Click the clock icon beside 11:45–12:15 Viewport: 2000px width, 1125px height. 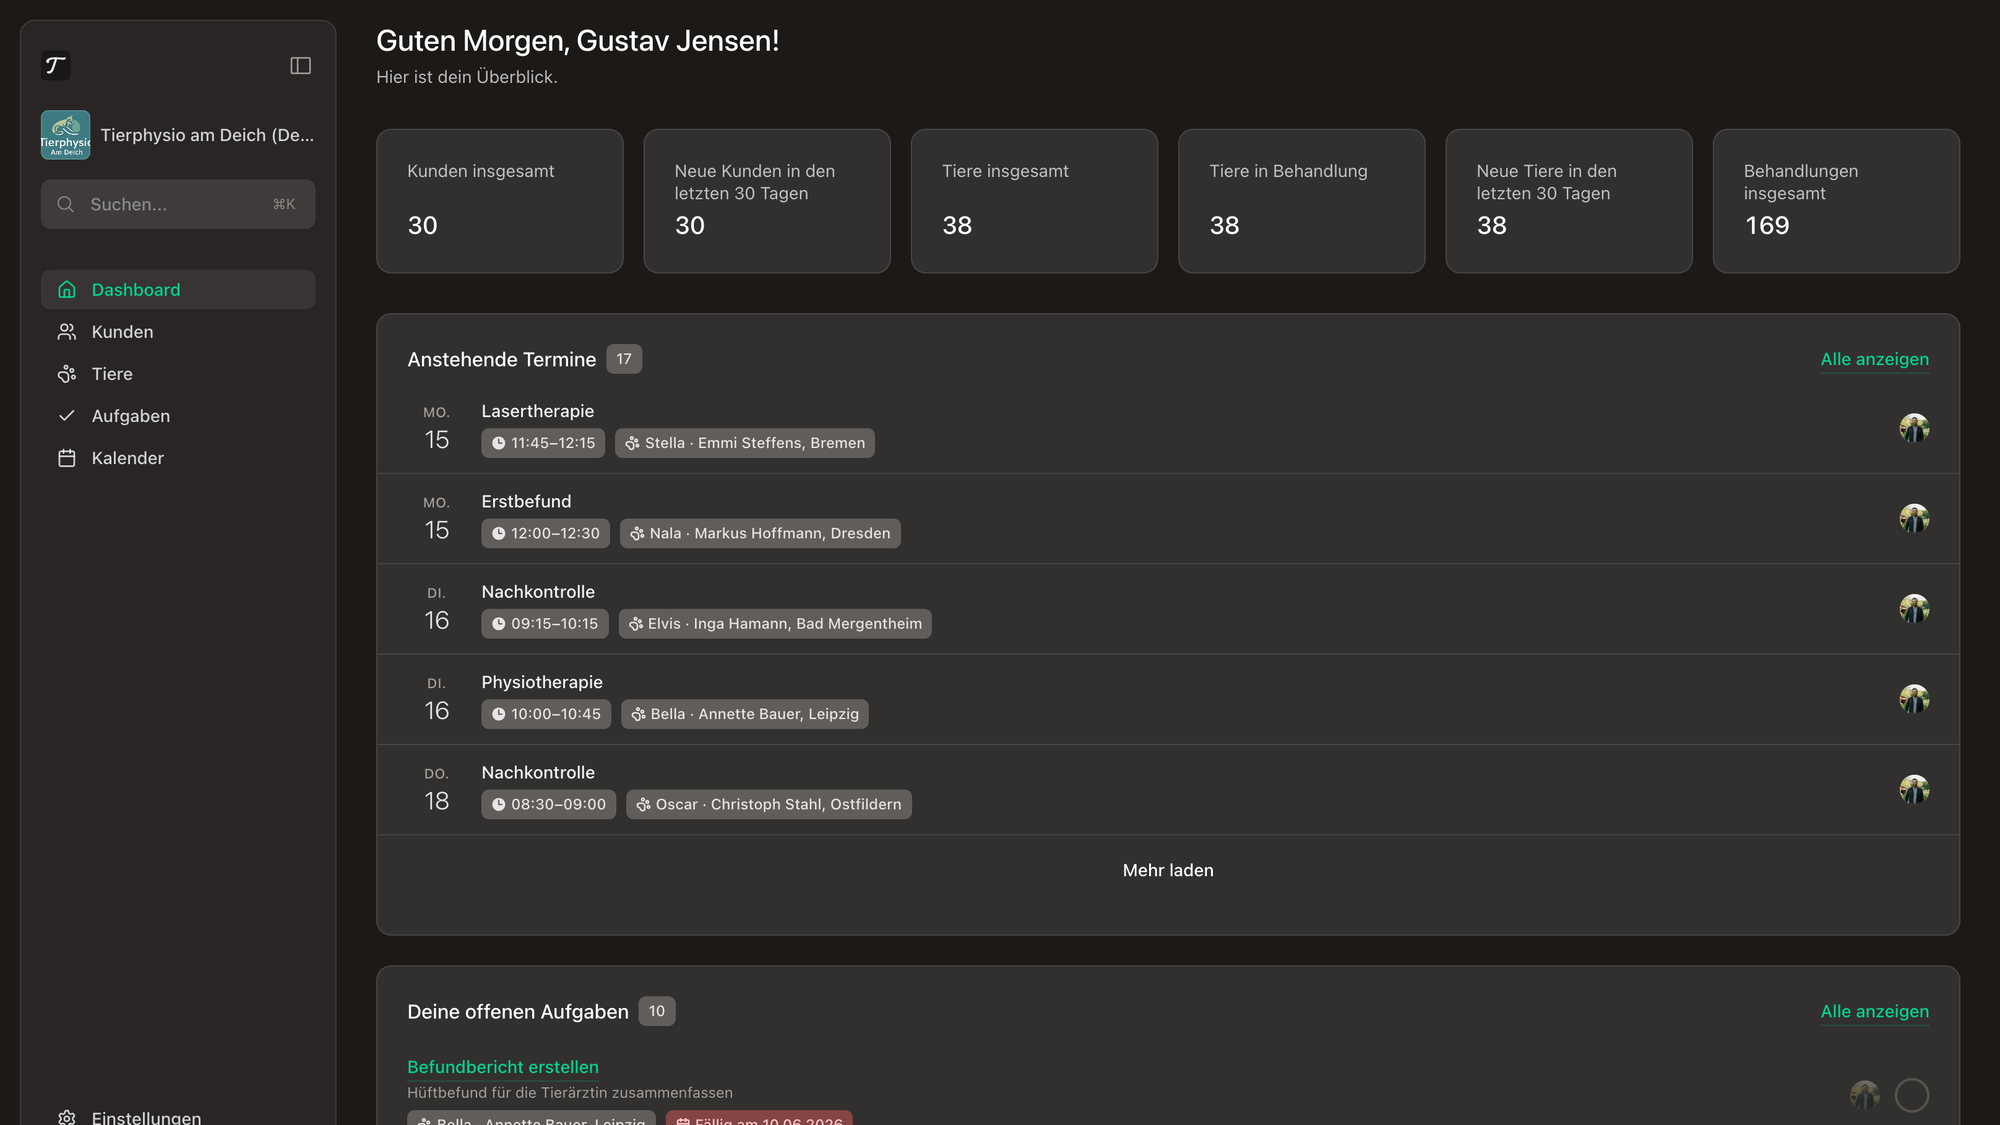pyautogui.click(x=498, y=443)
